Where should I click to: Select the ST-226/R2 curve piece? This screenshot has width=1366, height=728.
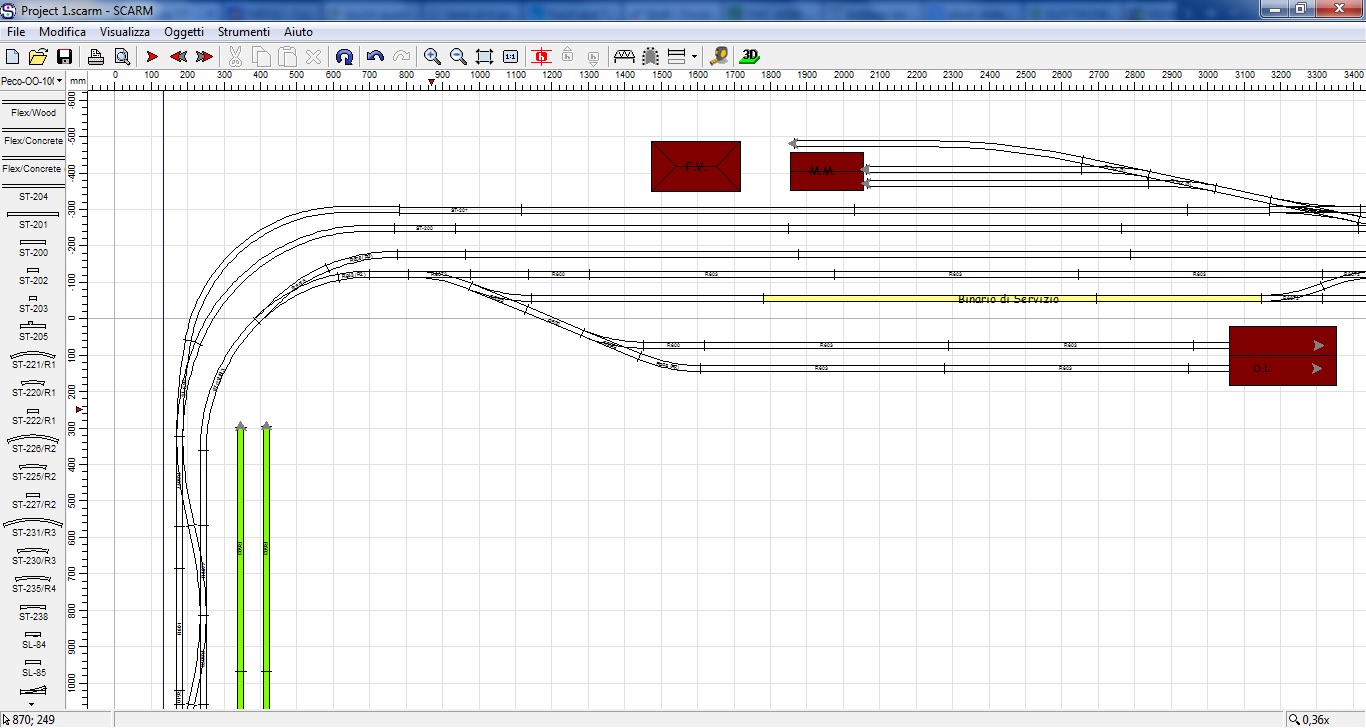tap(33, 444)
